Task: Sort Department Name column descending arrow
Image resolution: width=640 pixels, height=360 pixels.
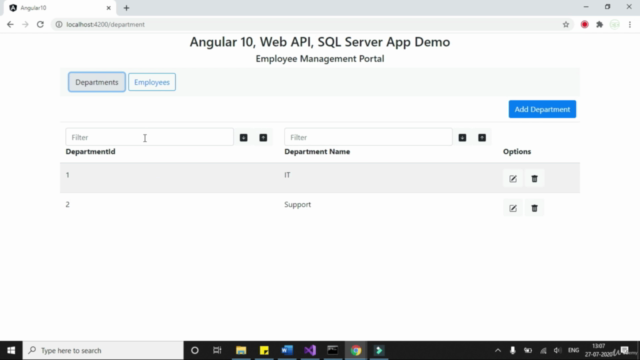Action: click(x=462, y=138)
